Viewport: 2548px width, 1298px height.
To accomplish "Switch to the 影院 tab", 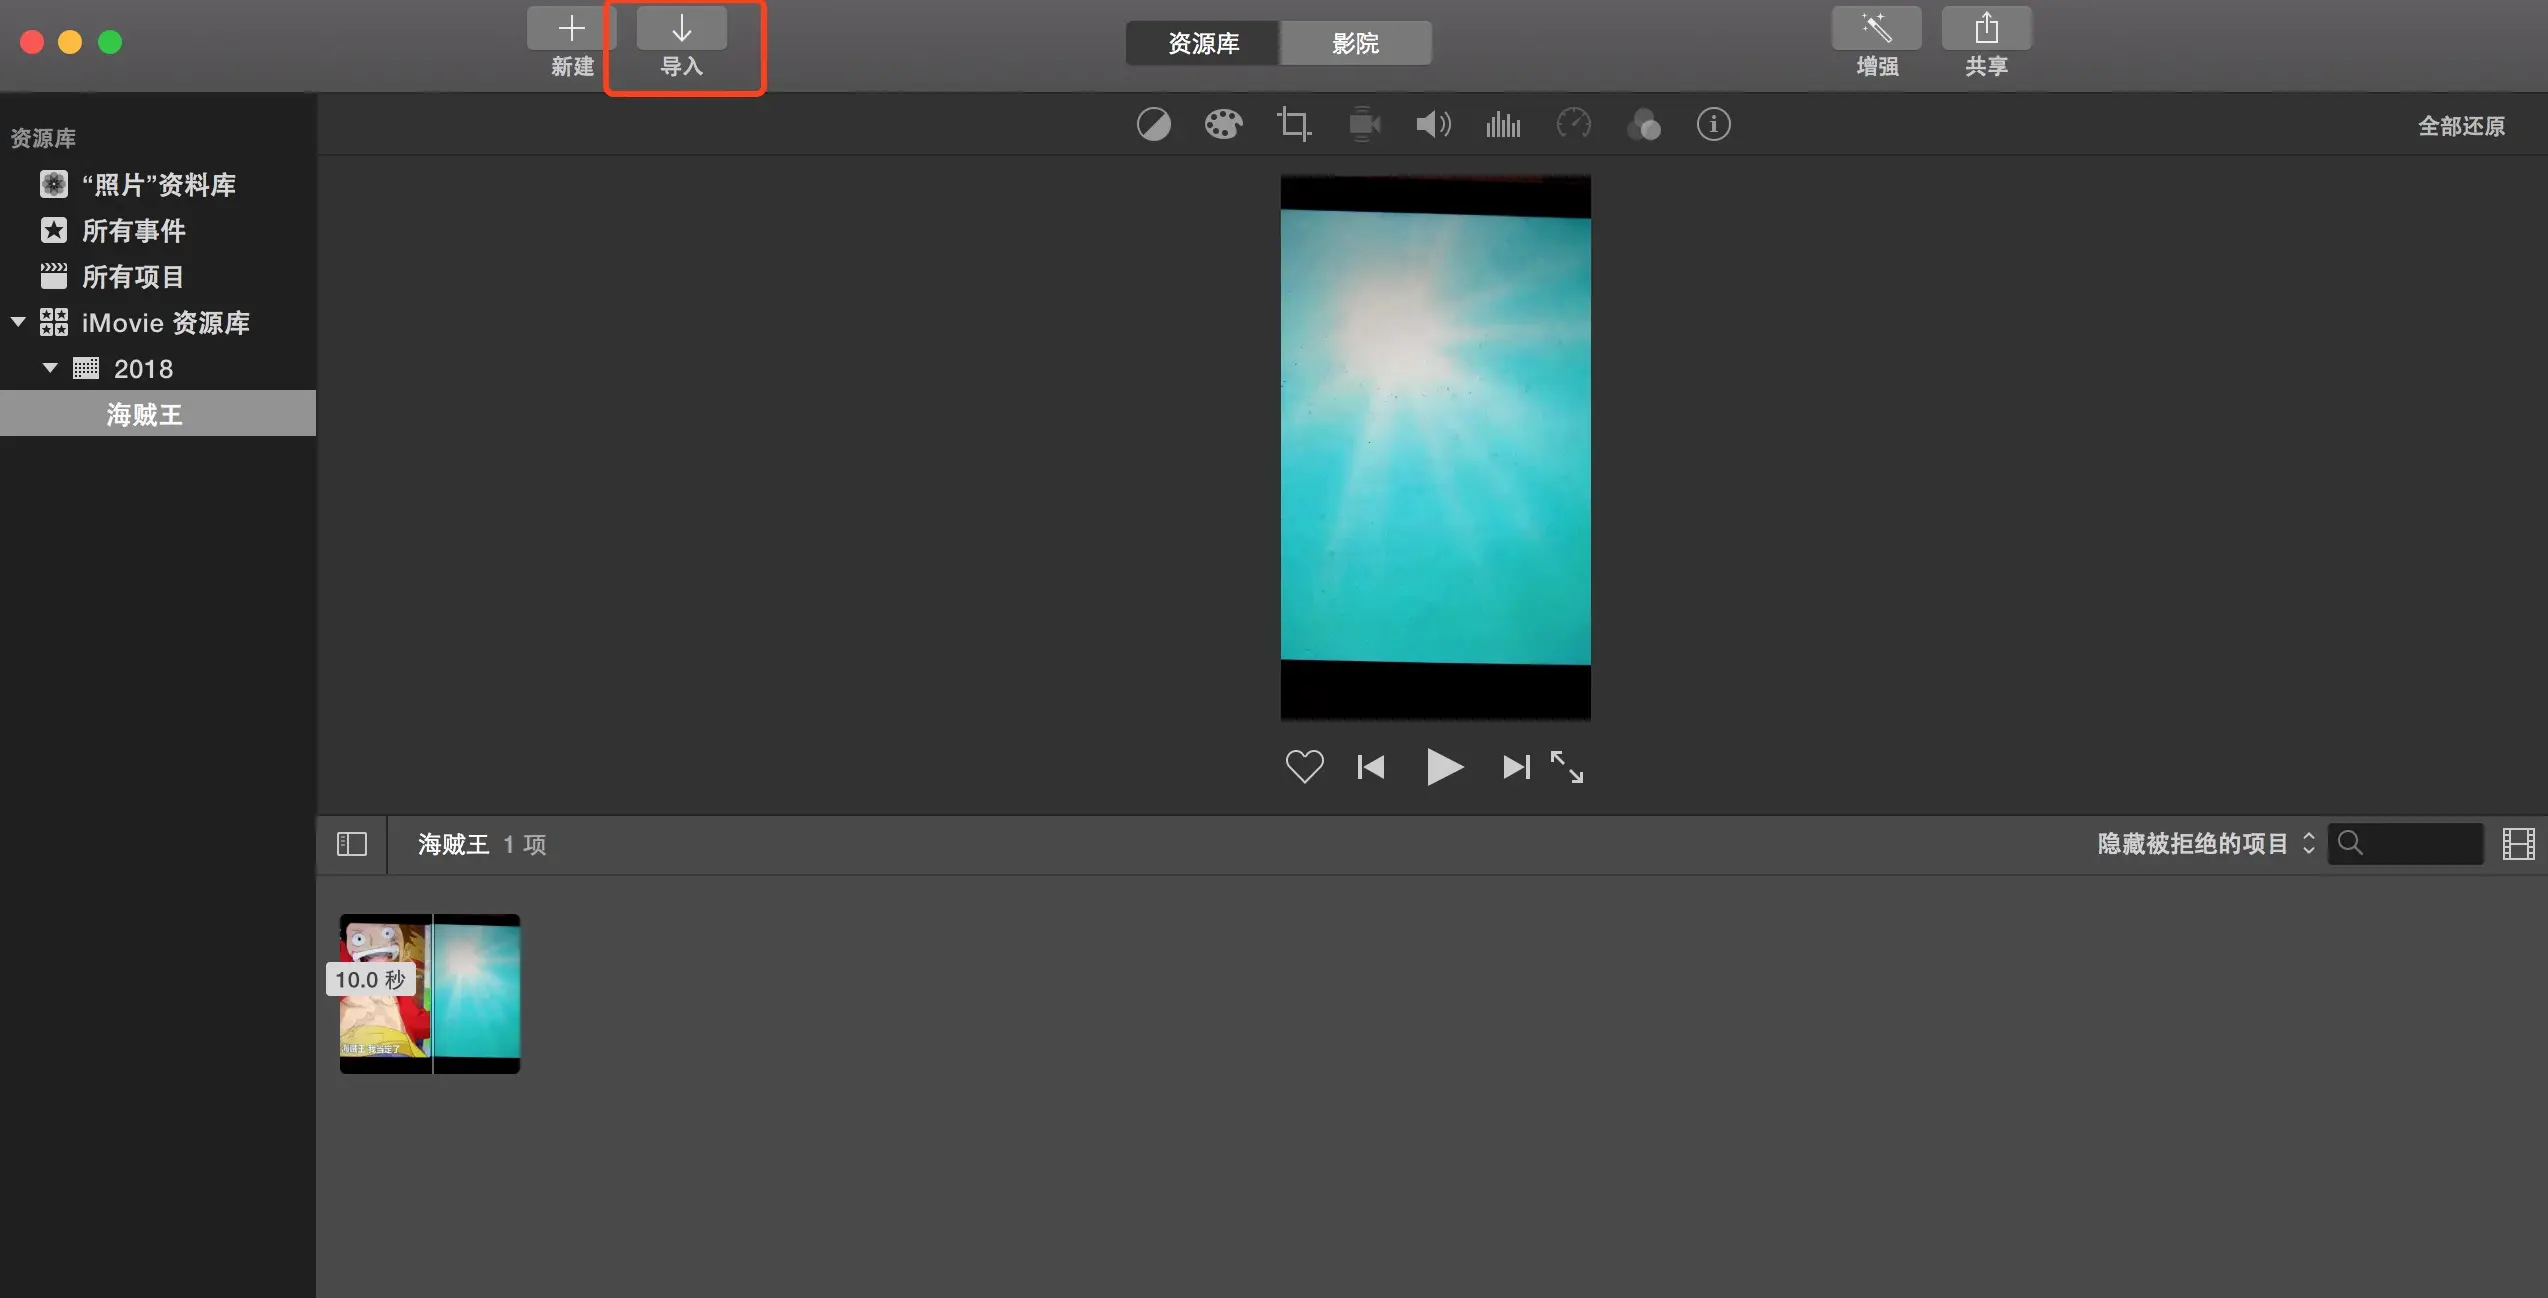I will pyautogui.click(x=1355, y=43).
